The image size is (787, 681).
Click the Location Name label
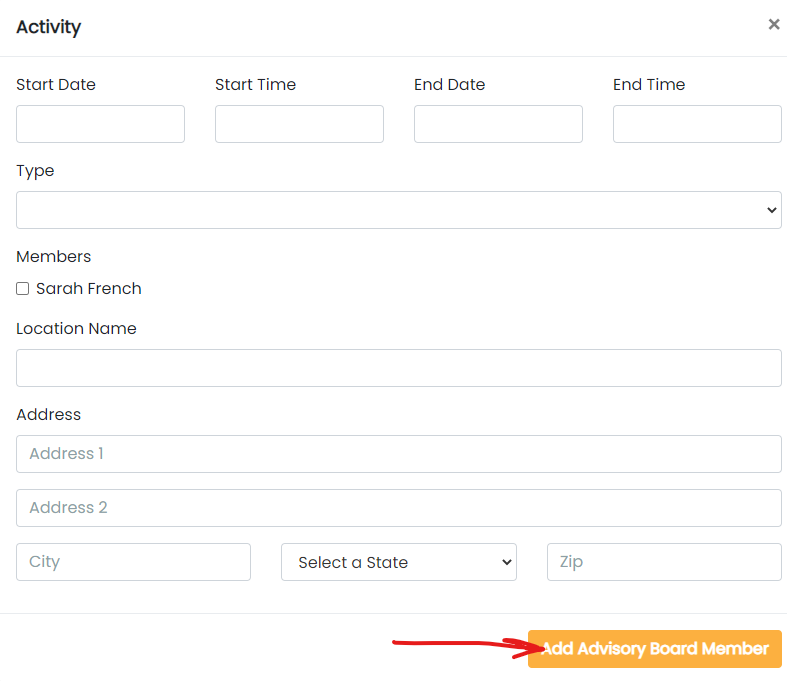76,329
